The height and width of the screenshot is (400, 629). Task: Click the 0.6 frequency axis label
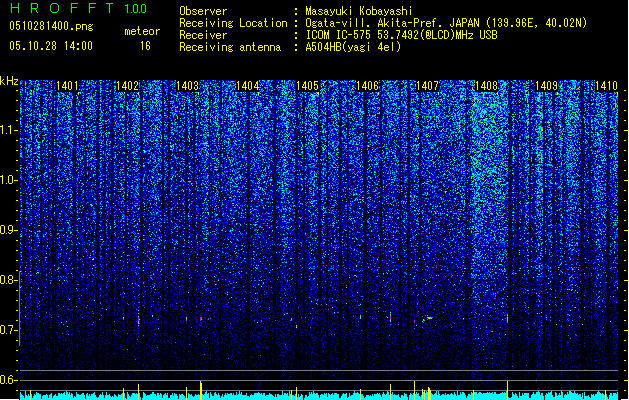[x=9, y=380]
